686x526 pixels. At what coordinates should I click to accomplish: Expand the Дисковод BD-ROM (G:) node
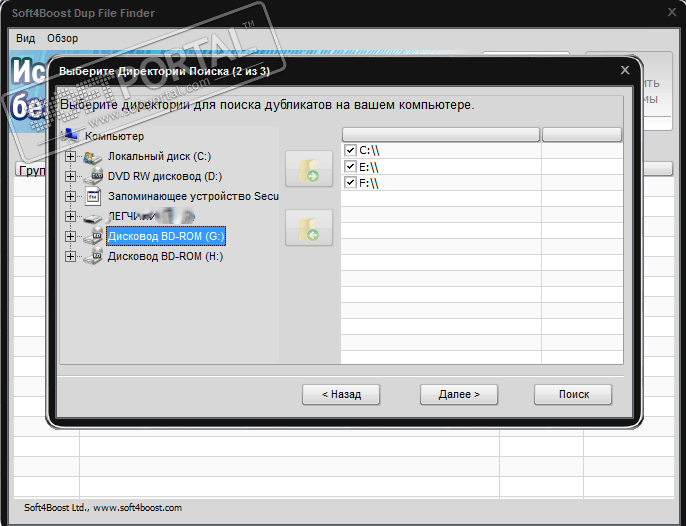(70, 236)
